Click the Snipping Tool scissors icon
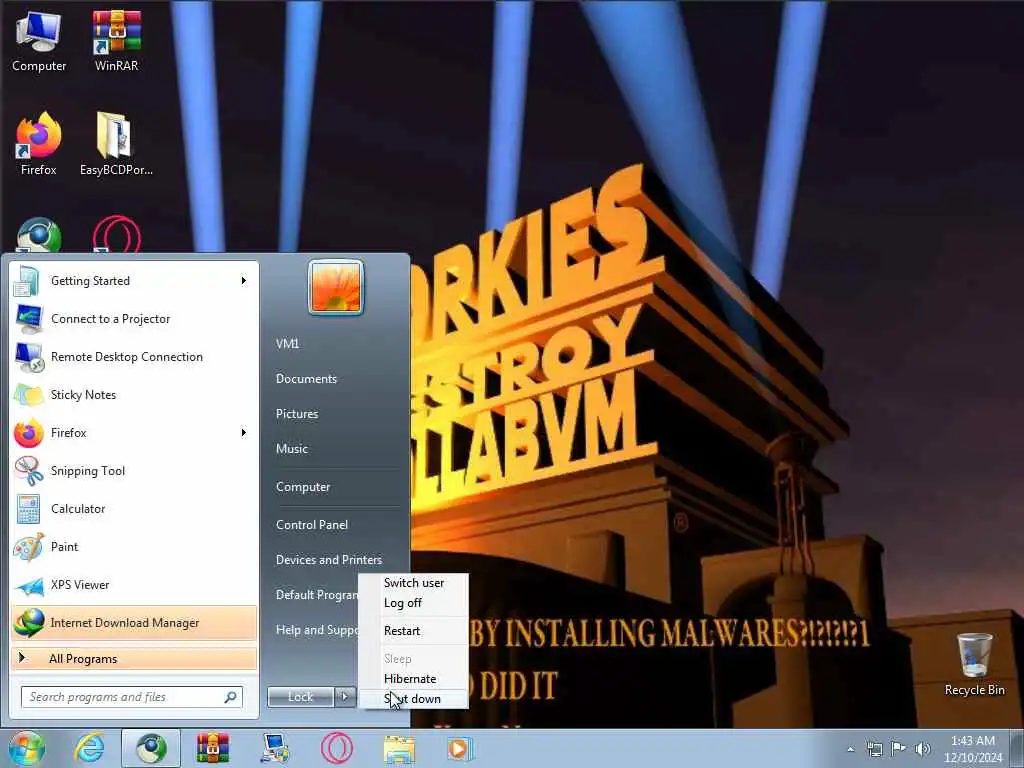1024x768 pixels. click(28, 471)
